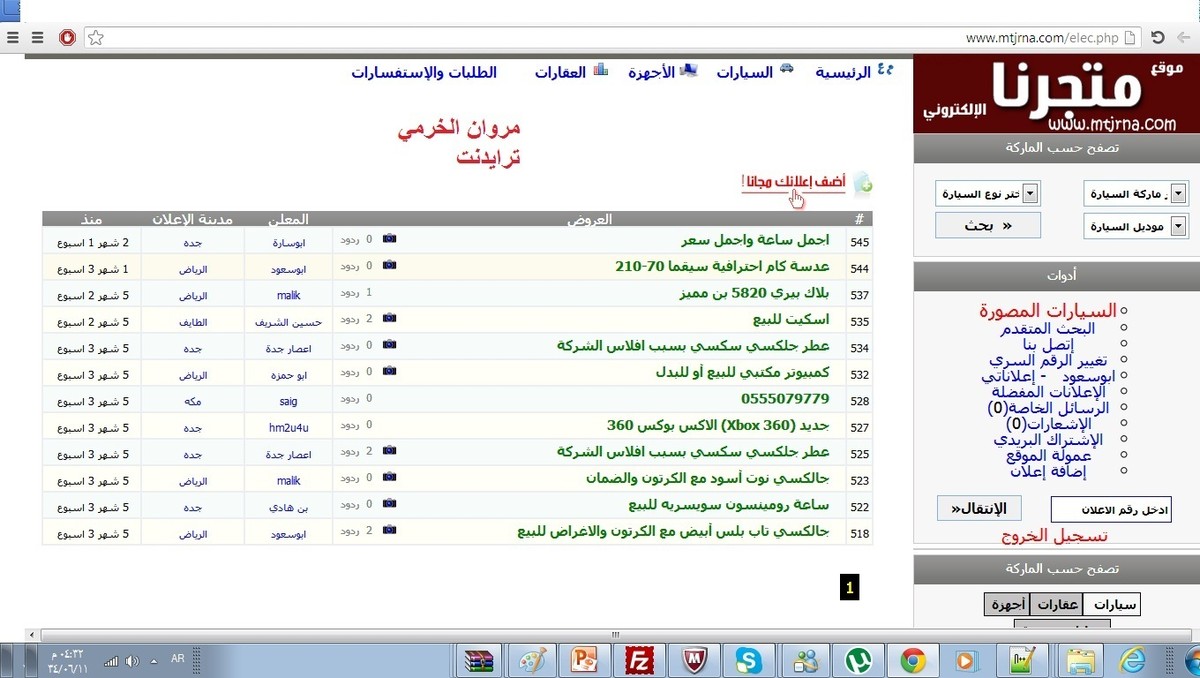Screen dimensions: 1200x678
Task: Open Chrome from the taskbar
Action: click(913, 660)
